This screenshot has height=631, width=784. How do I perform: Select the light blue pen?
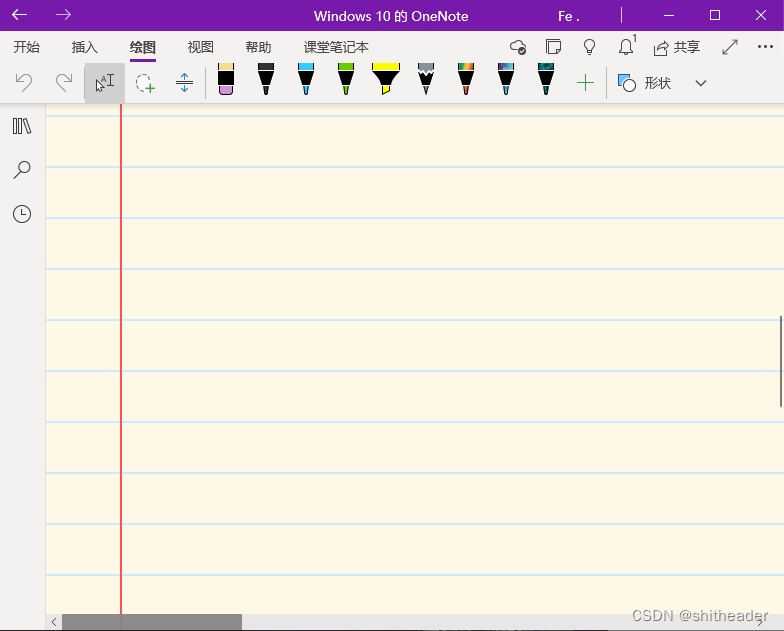306,79
